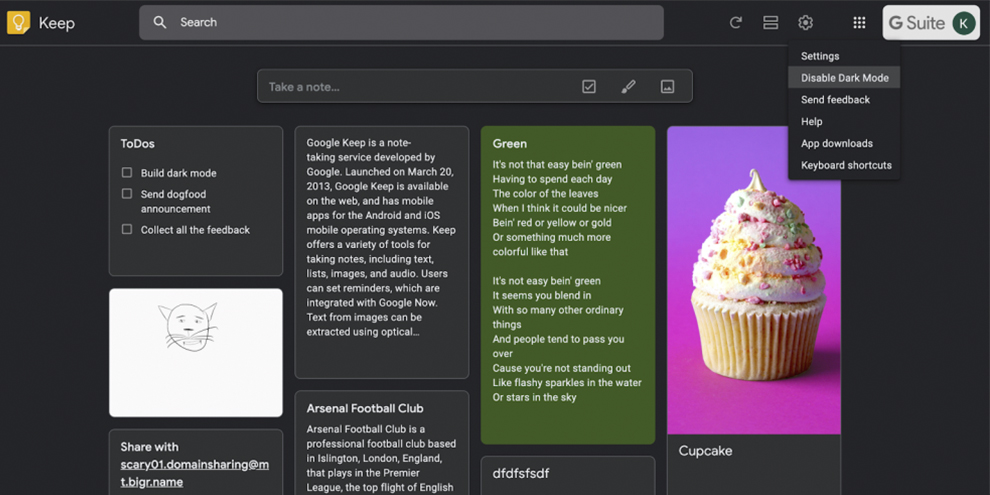Click the Cupcake caption text
The width and height of the screenshot is (990, 495).
[x=705, y=451]
